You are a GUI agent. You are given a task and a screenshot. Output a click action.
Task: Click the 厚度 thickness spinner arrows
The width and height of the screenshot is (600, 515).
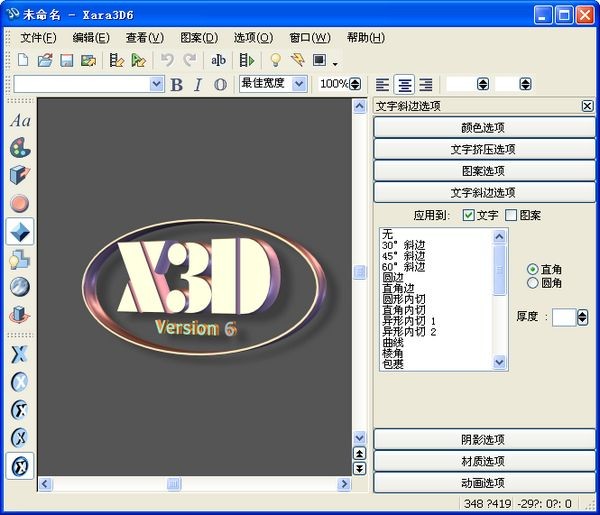(582, 317)
